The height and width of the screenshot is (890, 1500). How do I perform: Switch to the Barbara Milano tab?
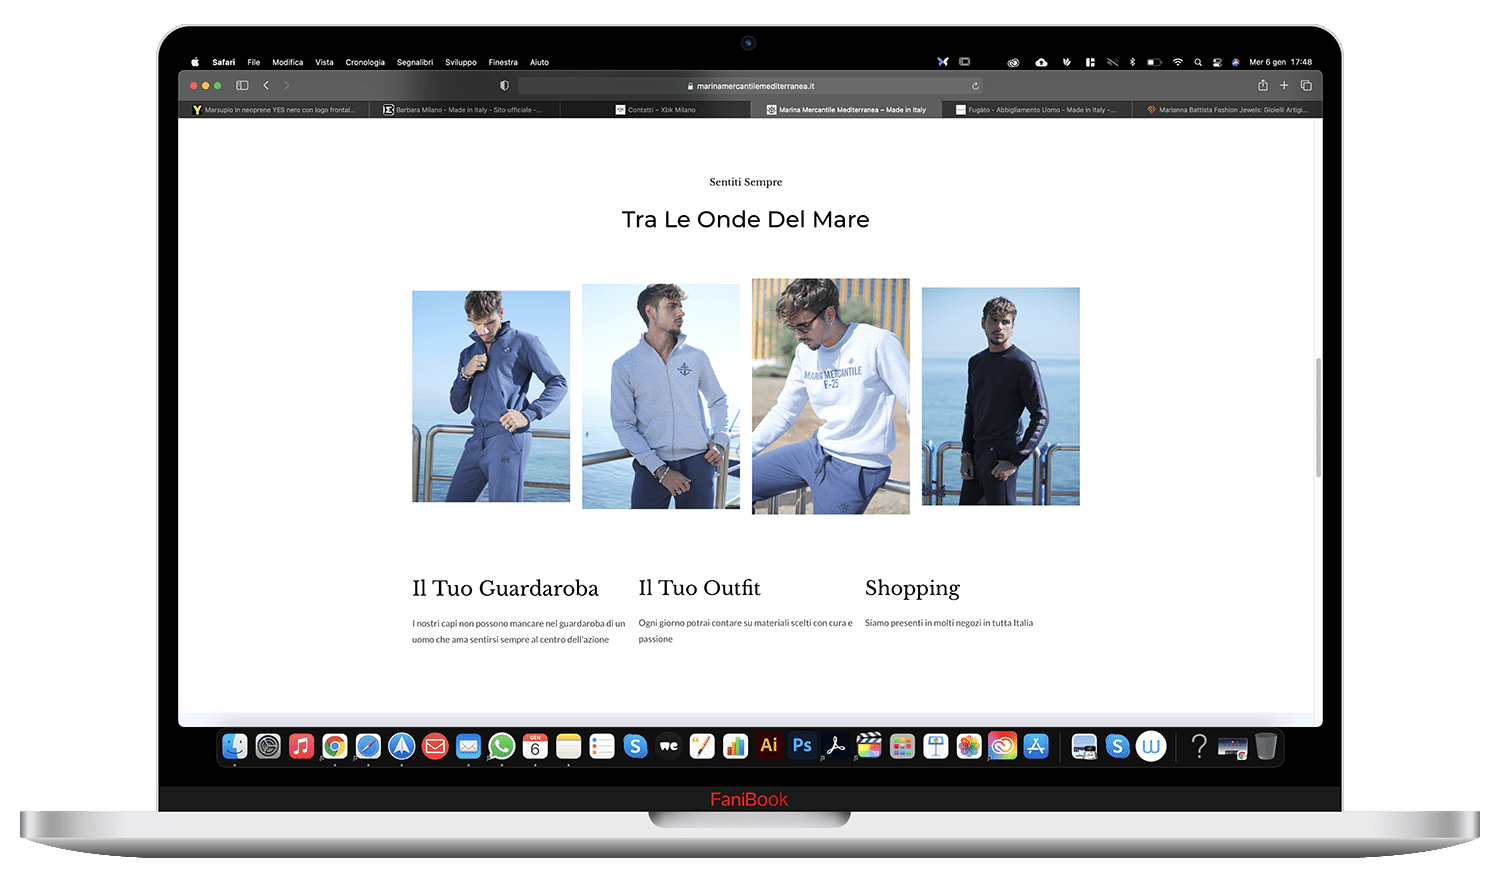pos(464,110)
